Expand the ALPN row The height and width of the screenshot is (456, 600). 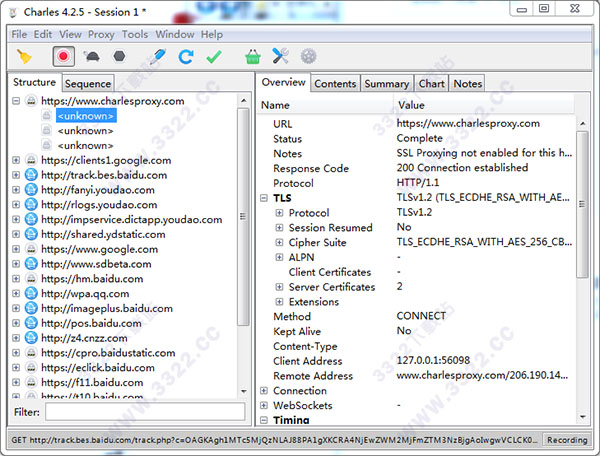[x=279, y=257]
